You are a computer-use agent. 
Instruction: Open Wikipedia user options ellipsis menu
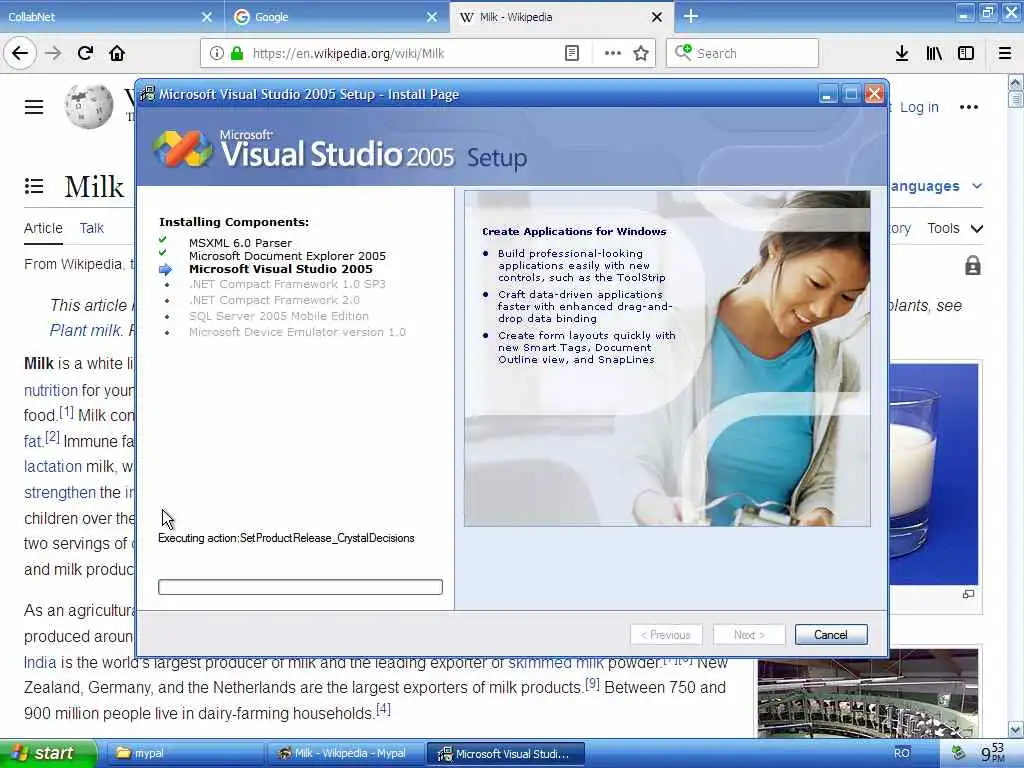[968, 107]
